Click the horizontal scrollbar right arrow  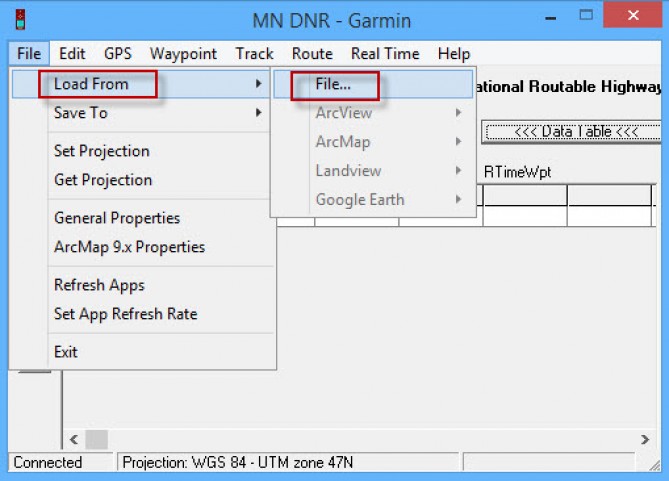click(x=645, y=439)
